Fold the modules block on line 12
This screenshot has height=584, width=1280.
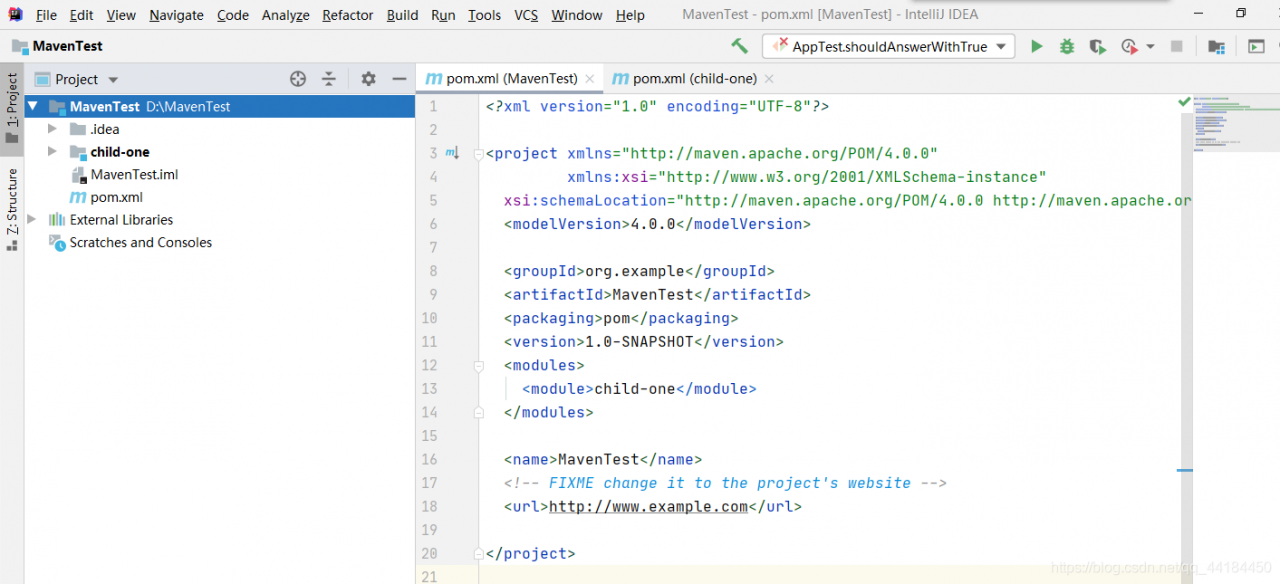[x=479, y=366]
